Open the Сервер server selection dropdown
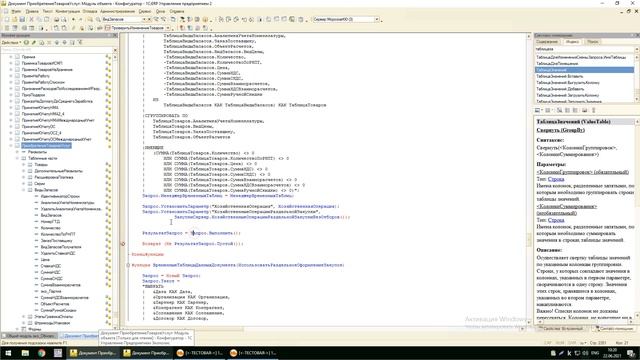The width and height of the screenshot is (640, 360). click(x=377, y=19)
